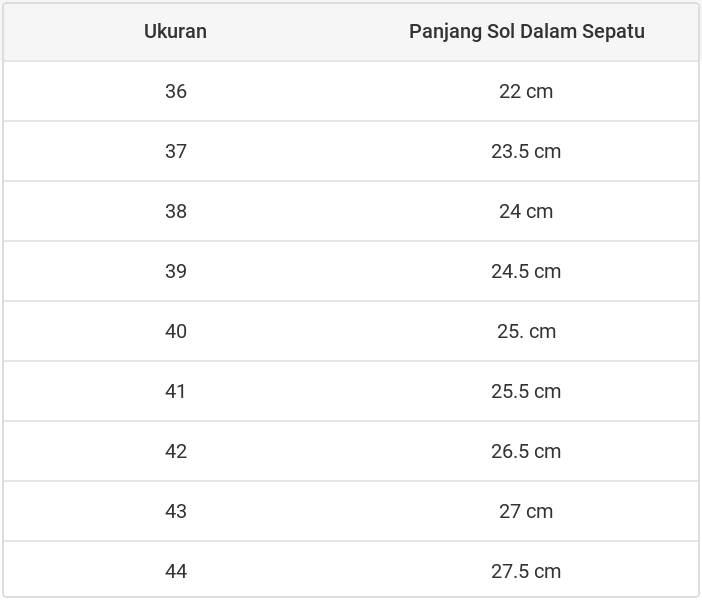The image size is (702, 600).
Task: Select the size 39 cell
Action: pyautogui.click(x=176, y=271)
